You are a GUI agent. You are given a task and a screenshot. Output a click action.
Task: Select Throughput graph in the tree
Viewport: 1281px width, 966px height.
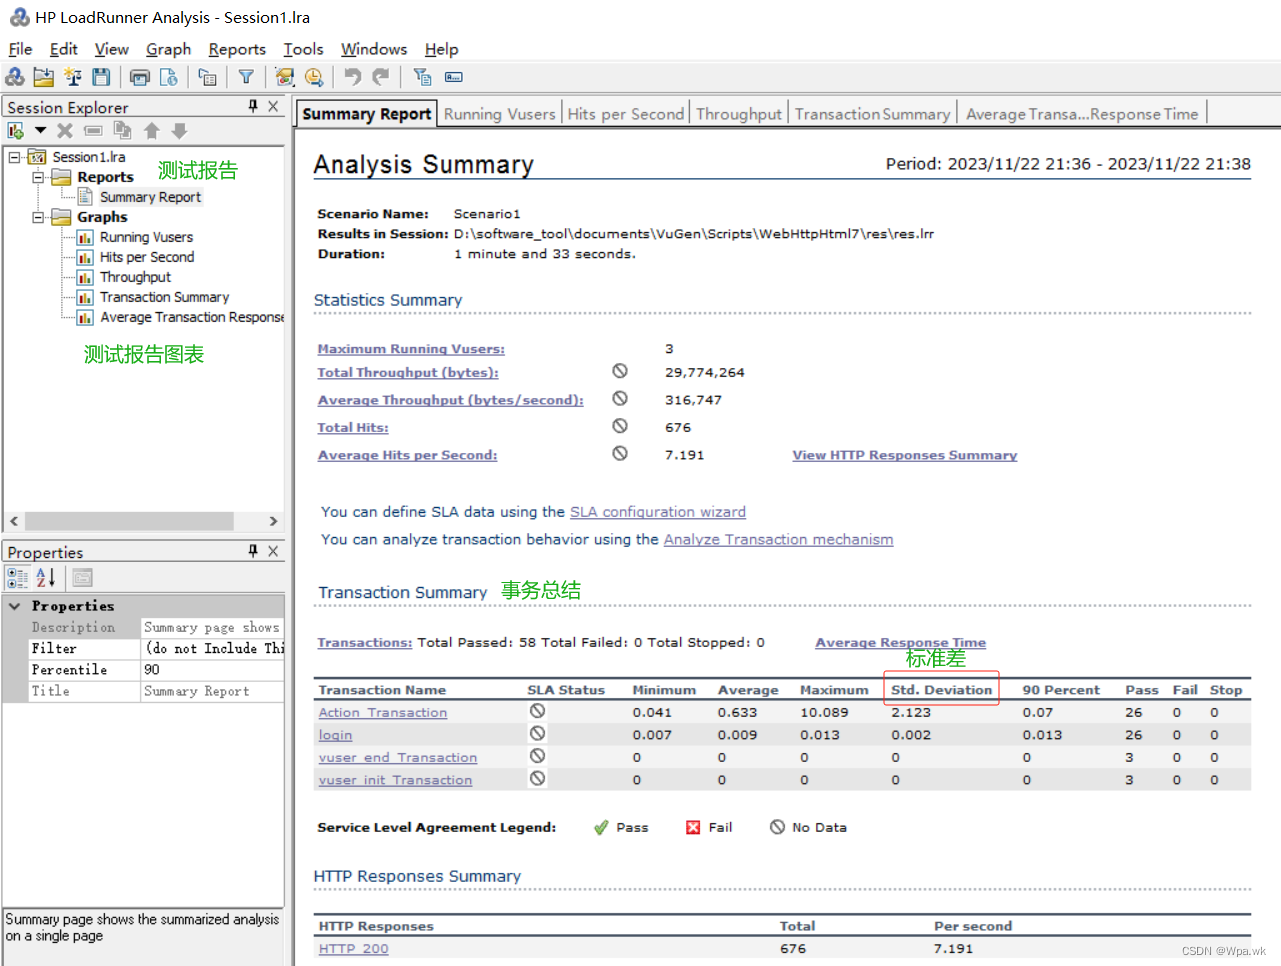(135, 277)
